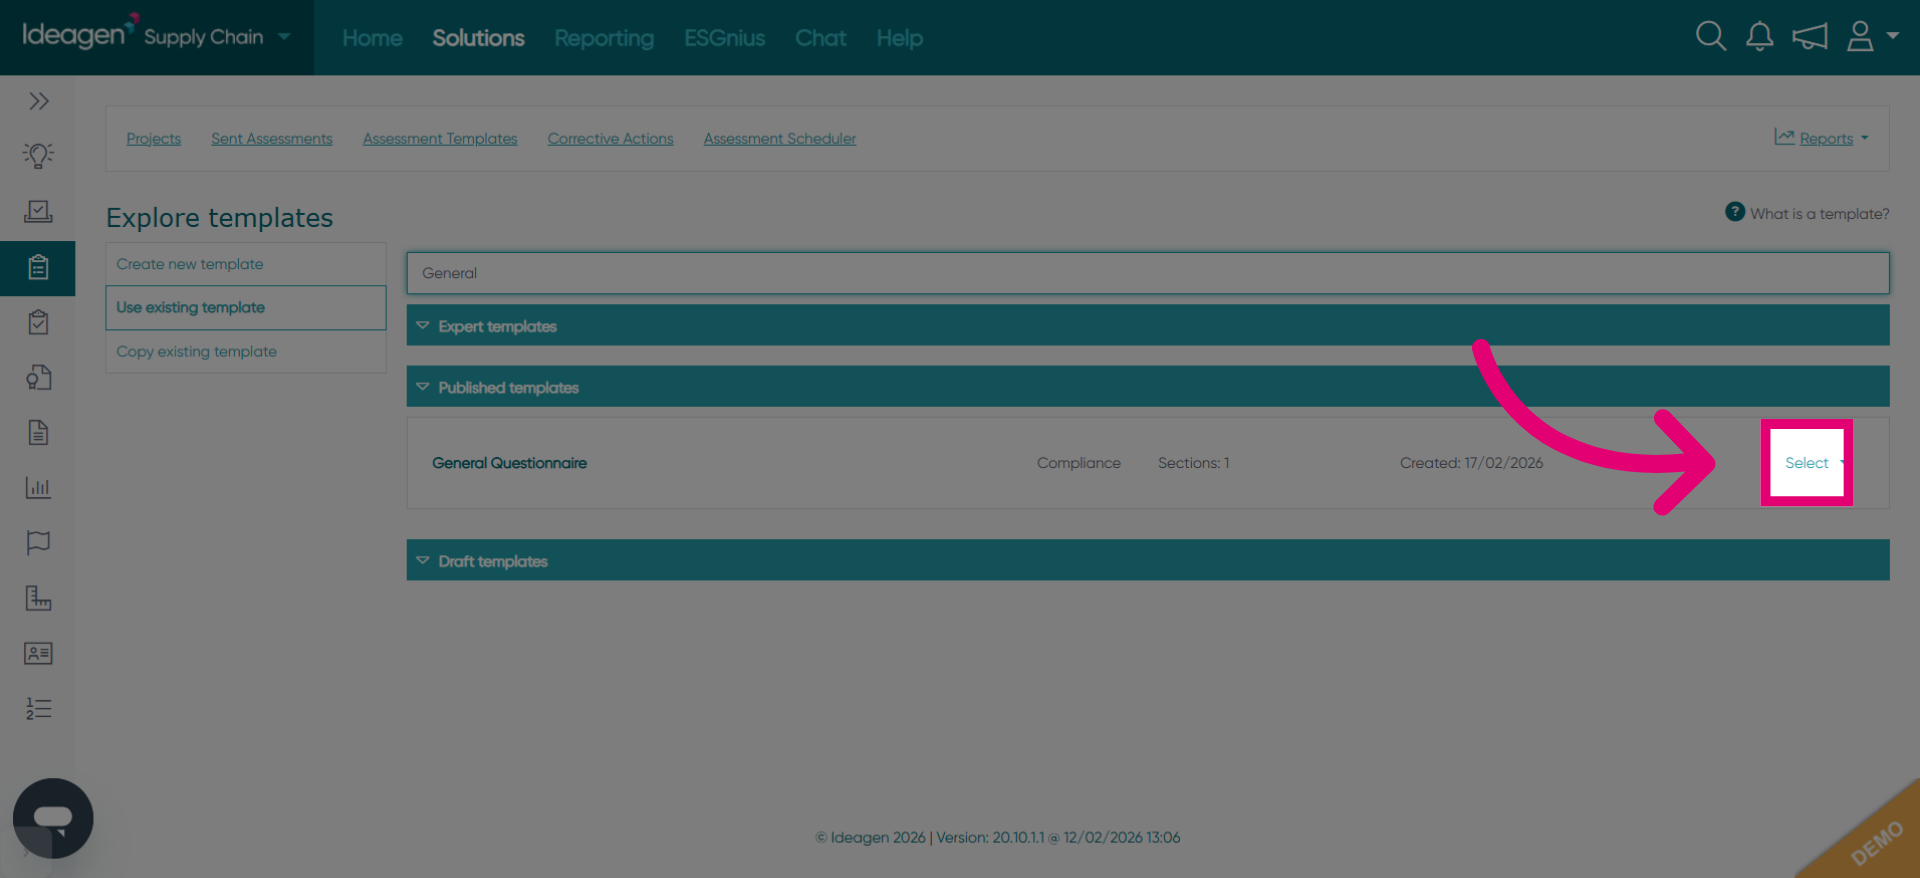This screenshot has width=1920, height=878.
Task: Open the Help menu
Action: pyautogui.click(x=900, y=38)
